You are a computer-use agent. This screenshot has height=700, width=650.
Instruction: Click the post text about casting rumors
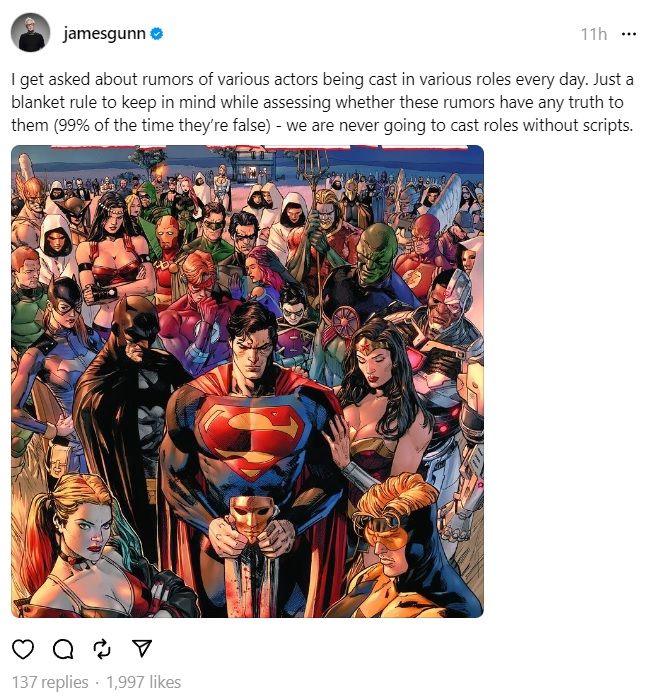coord(322,102)
